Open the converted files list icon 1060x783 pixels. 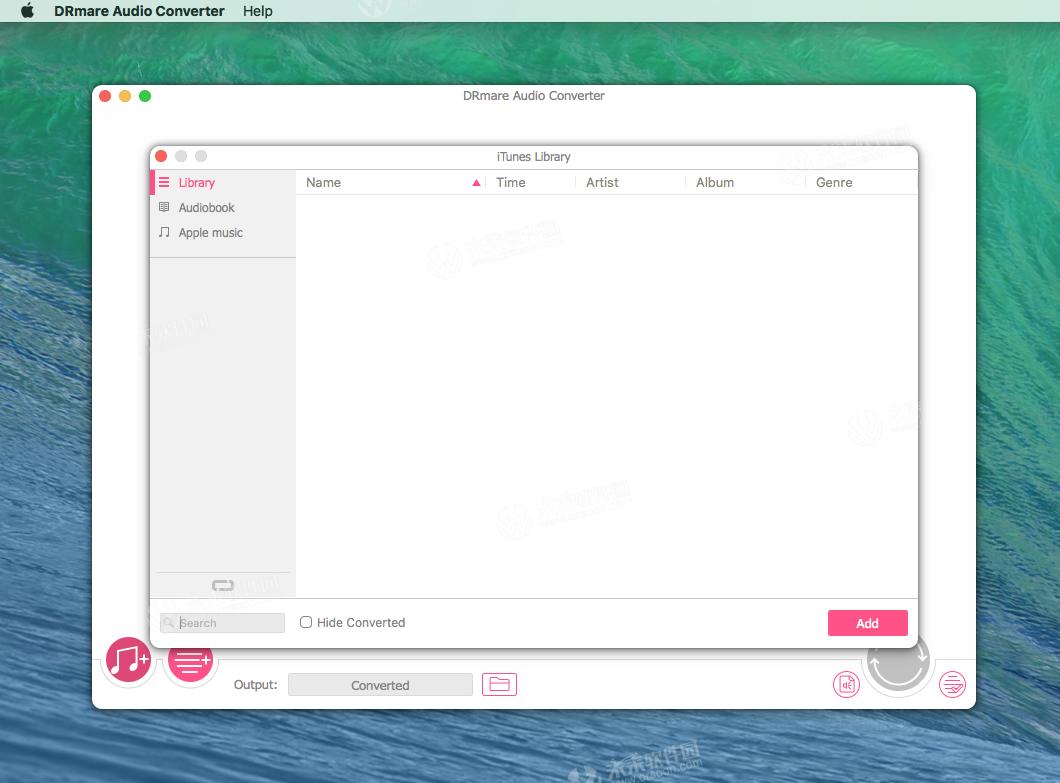951,684
